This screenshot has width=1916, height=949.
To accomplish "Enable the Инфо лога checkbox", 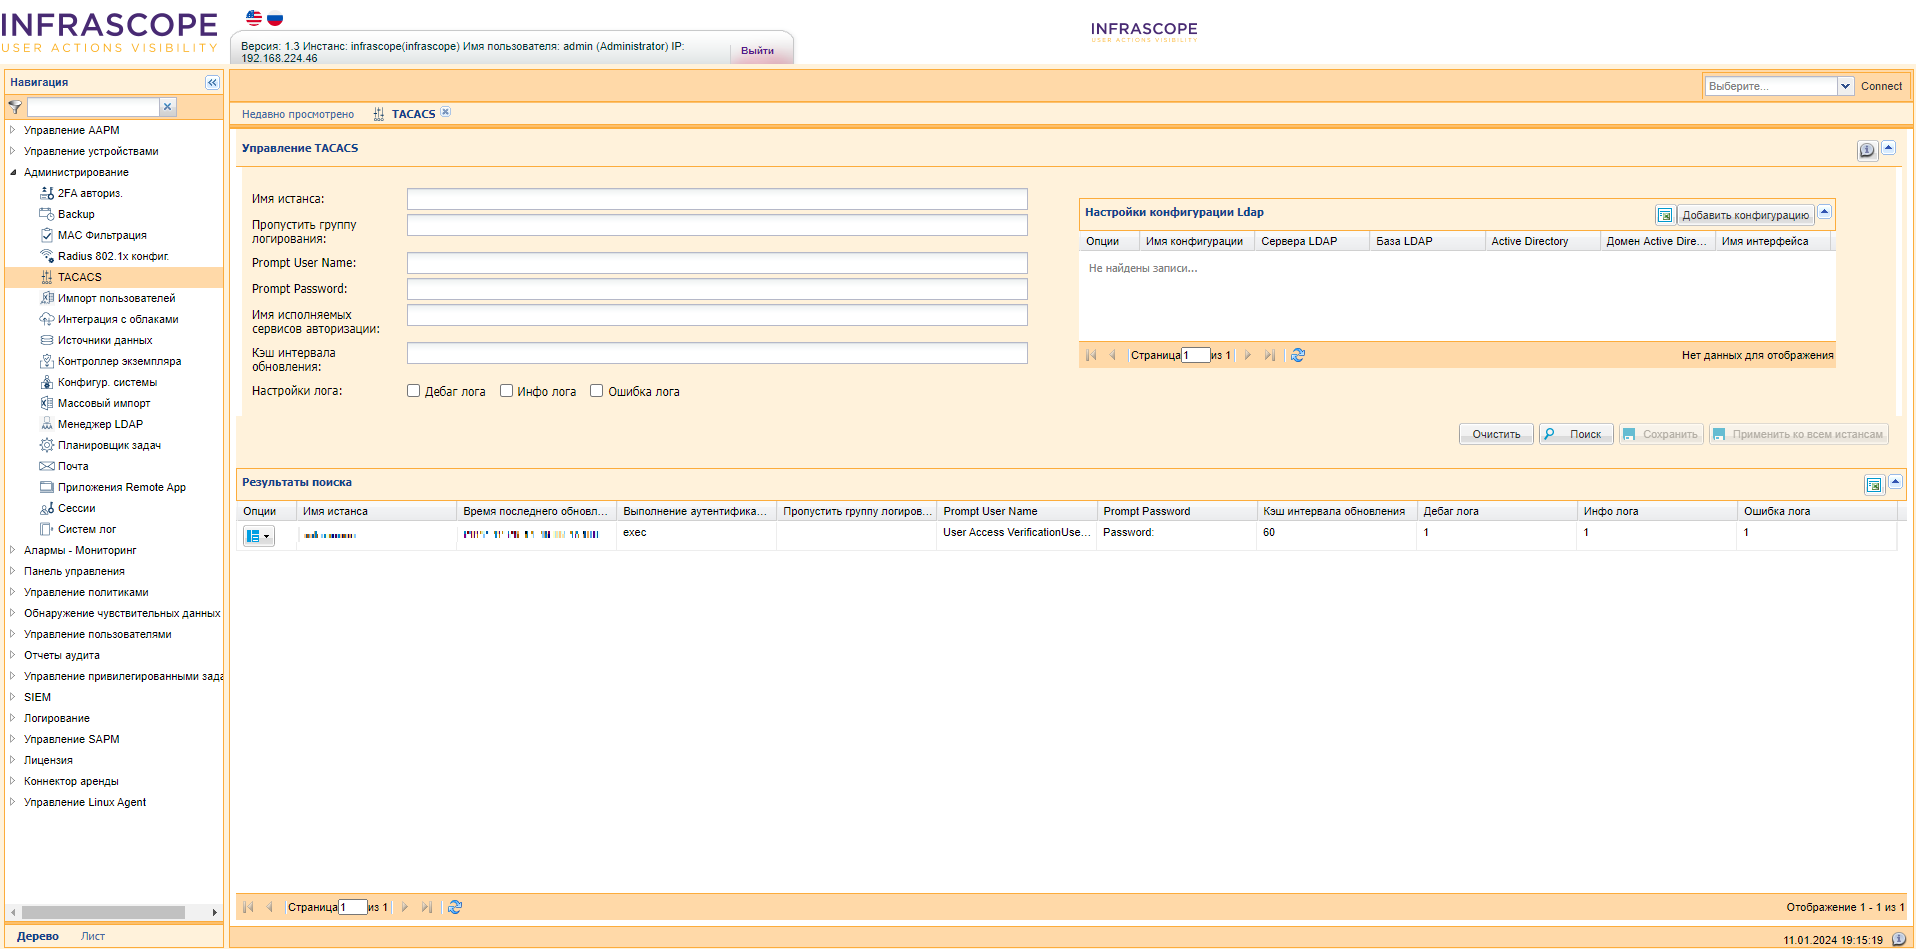I will click(506, 391).
